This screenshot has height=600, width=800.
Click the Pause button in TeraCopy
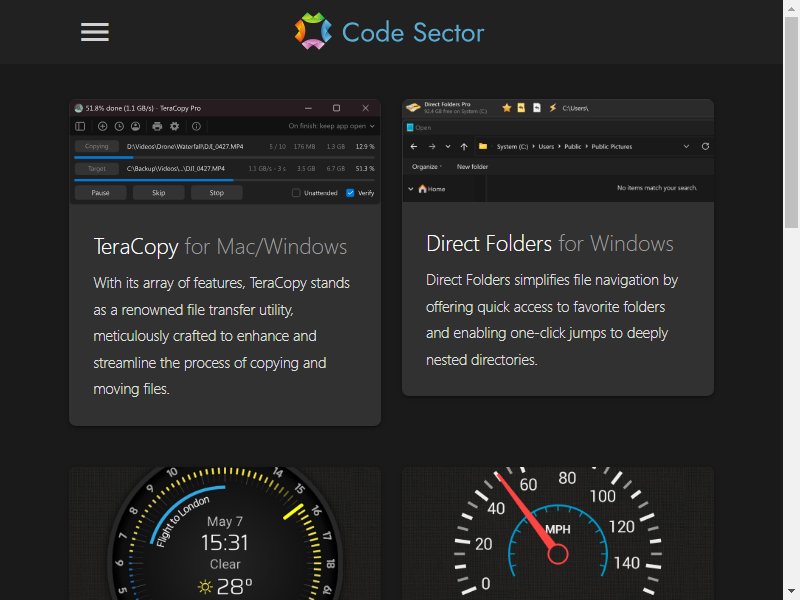coord(101,193)
